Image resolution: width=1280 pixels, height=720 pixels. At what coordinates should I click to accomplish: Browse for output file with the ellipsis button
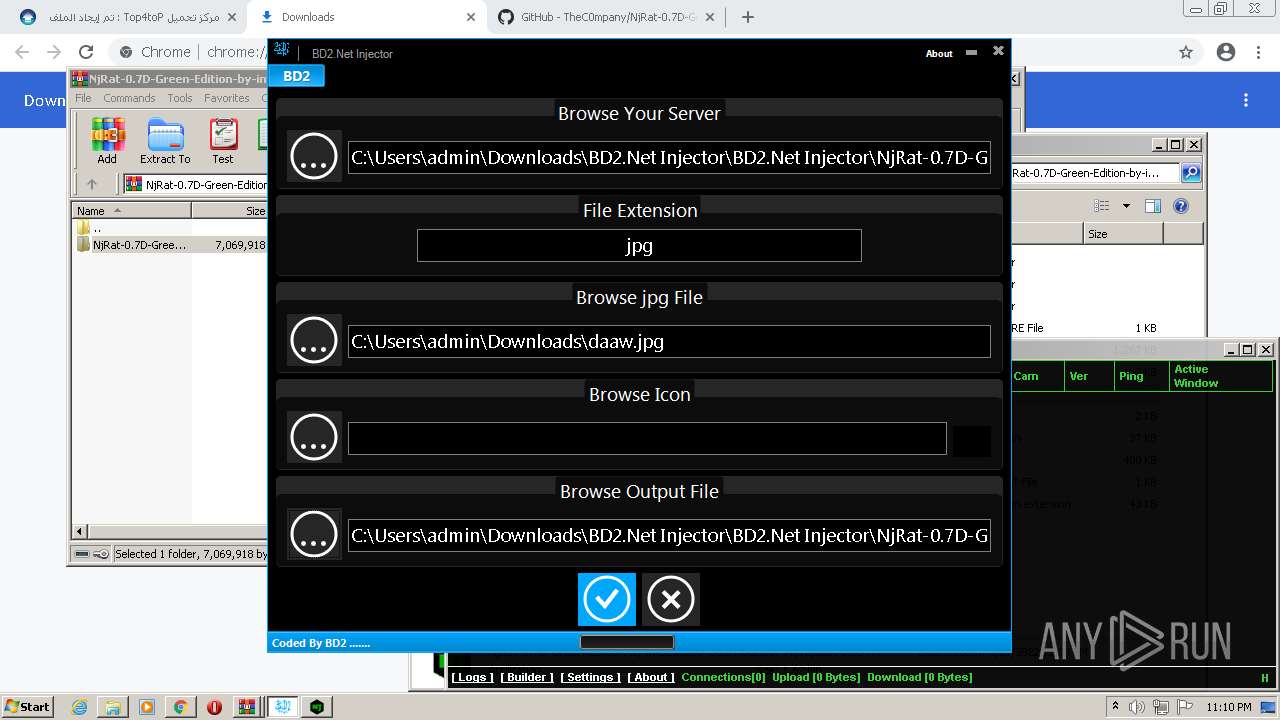(314, 534)
